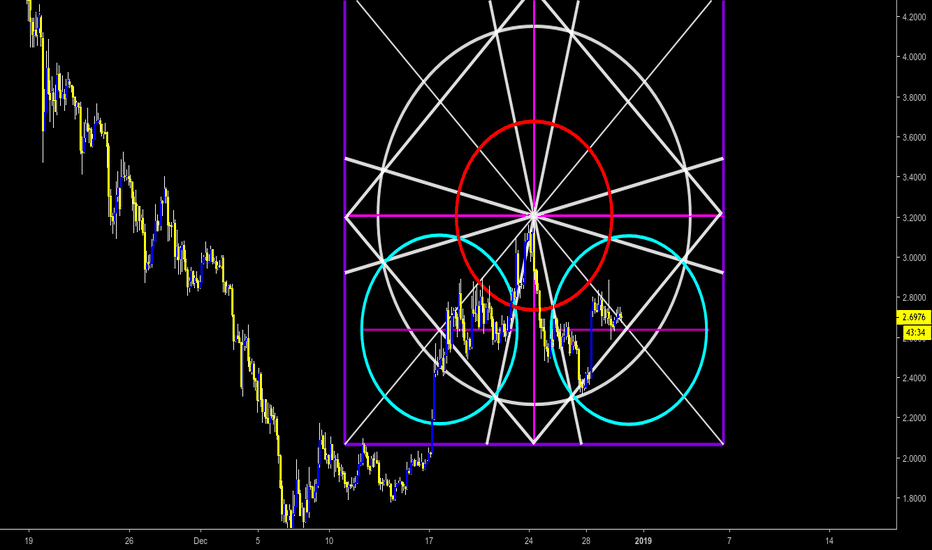Select the 2.4000 price axis label
The image size is (932, 550).
(x=914, y=378)
